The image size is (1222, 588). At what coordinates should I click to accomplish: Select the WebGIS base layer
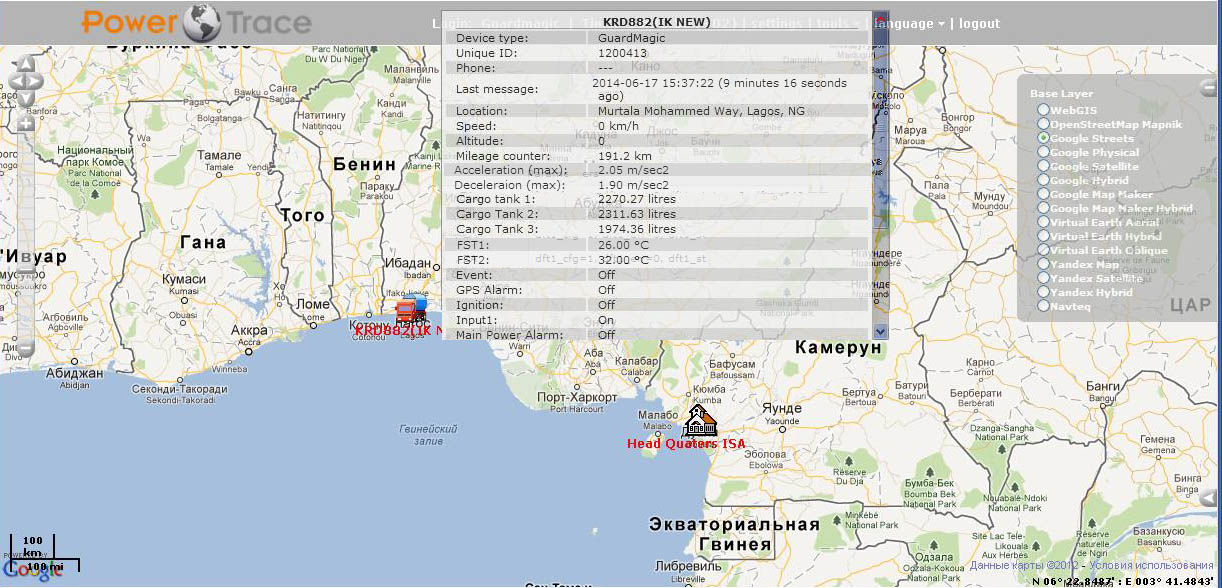click(x=1044, y=110)
